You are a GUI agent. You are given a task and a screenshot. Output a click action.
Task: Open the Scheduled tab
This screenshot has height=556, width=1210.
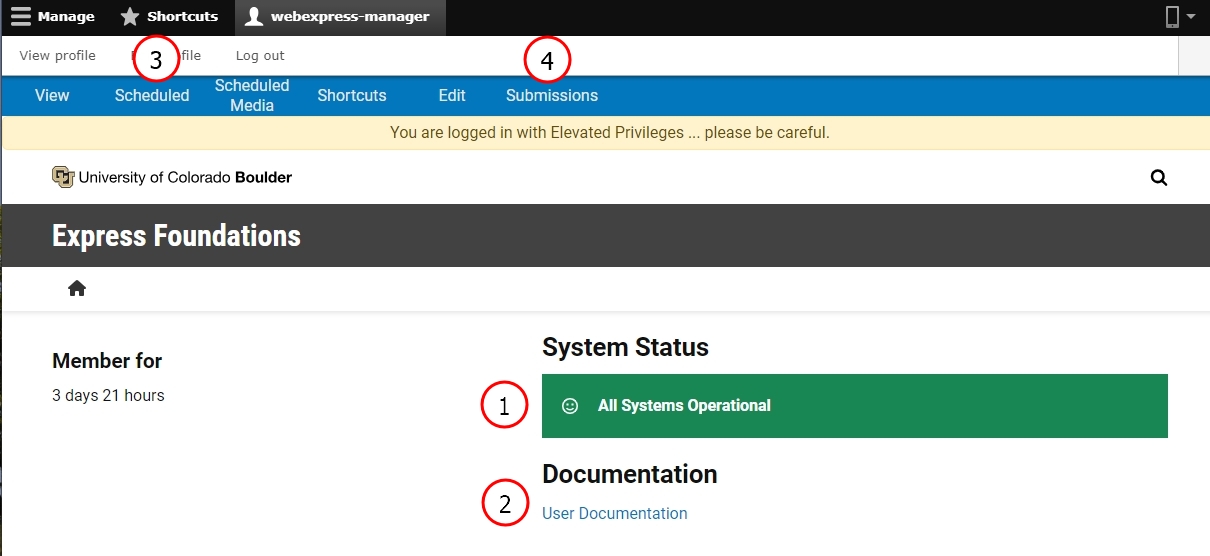[x=152, y=96]
